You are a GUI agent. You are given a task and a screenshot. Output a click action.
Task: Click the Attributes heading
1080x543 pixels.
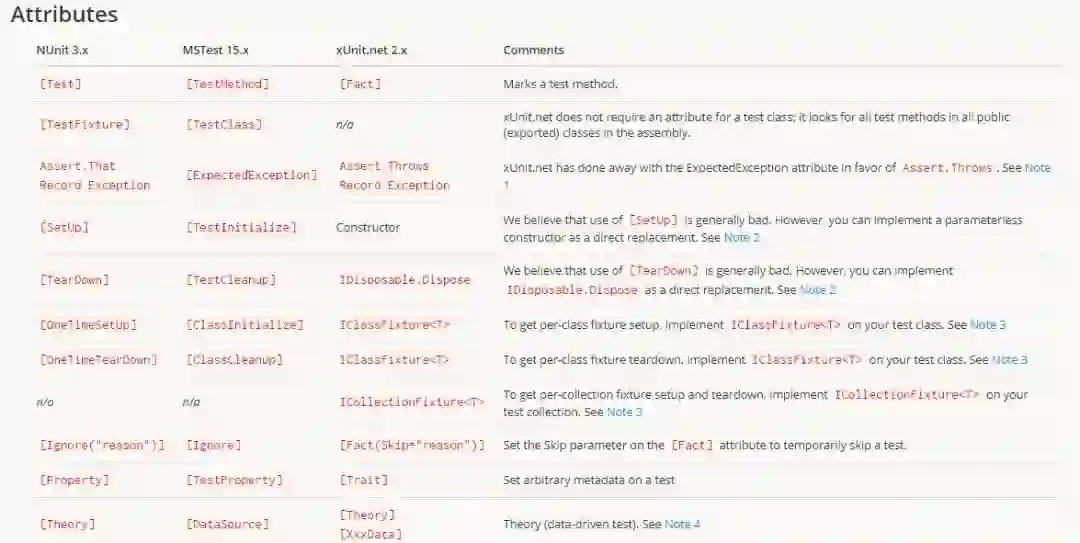click(x=64, y=15)
